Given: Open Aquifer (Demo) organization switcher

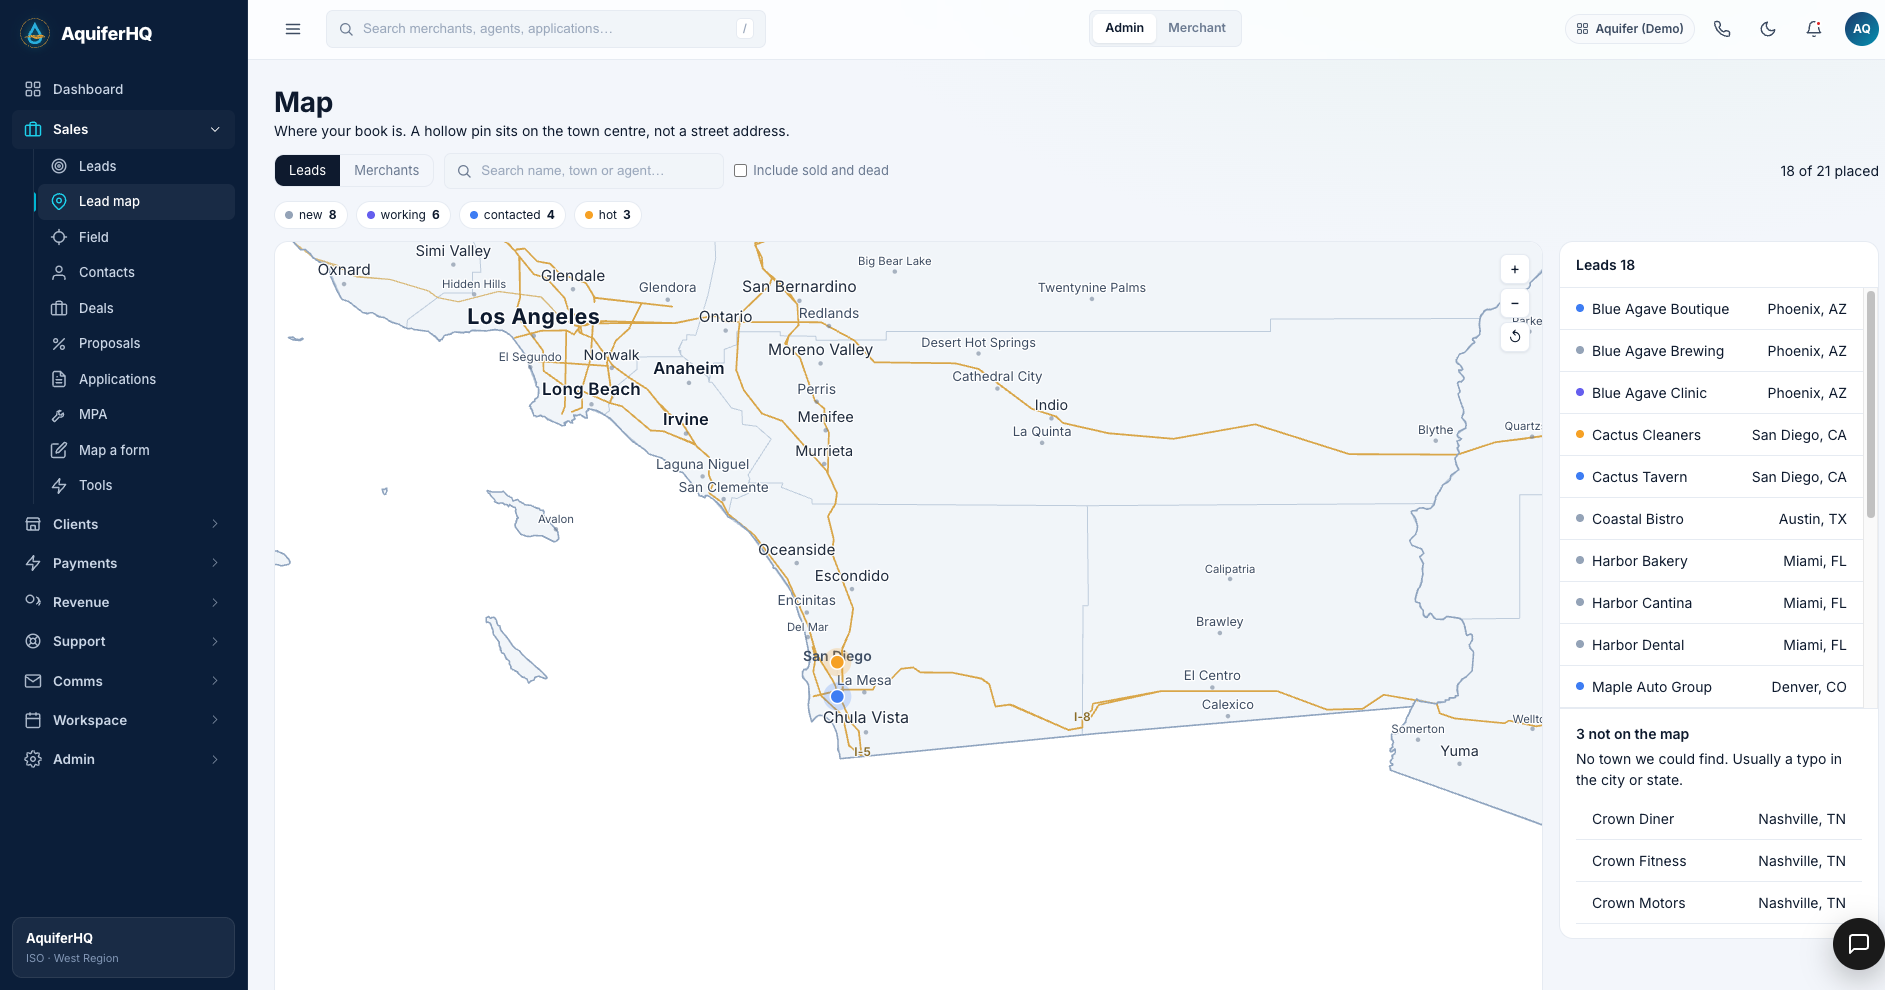Looking at the screenshot, I should click(x=1630, y=29).
